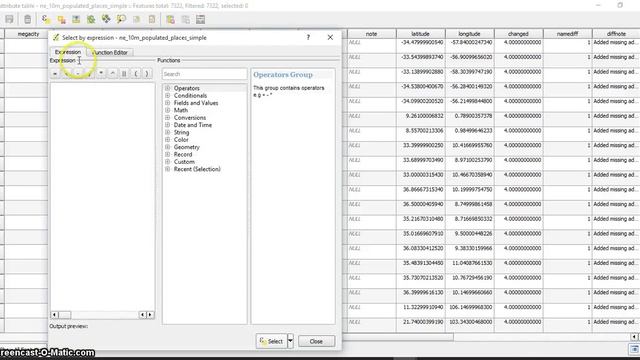Expand the Conversions group

pyautogui.click(x=167, y=118)
